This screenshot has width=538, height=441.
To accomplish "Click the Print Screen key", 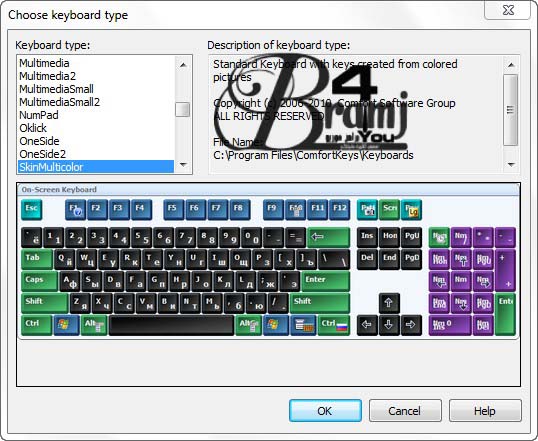I will click(367, 209).
